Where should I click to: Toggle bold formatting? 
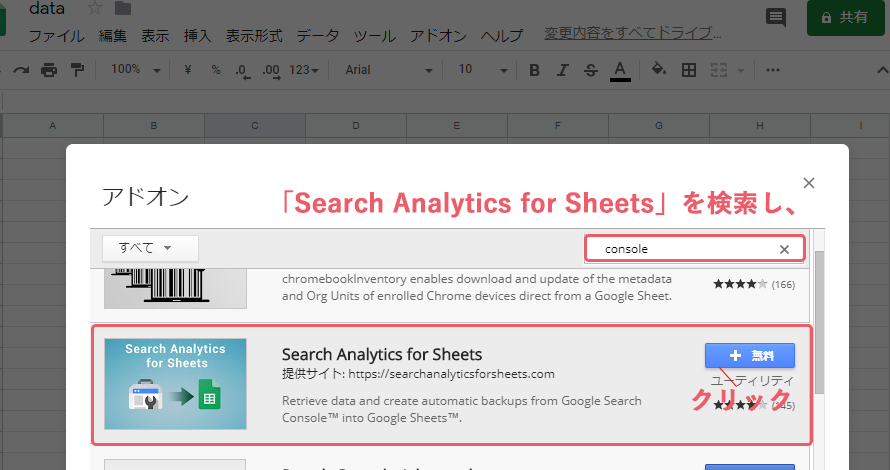[x=534, y=70]
